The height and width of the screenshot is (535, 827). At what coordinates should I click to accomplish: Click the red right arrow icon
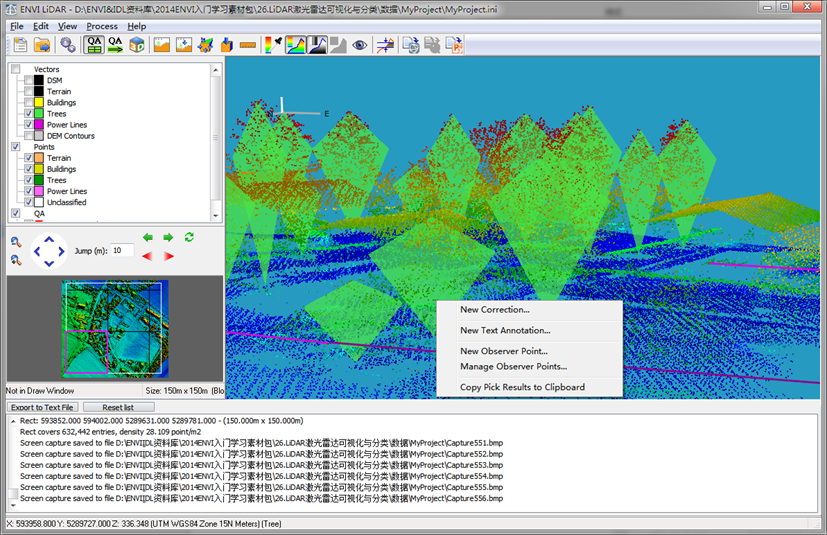(168, 256)
